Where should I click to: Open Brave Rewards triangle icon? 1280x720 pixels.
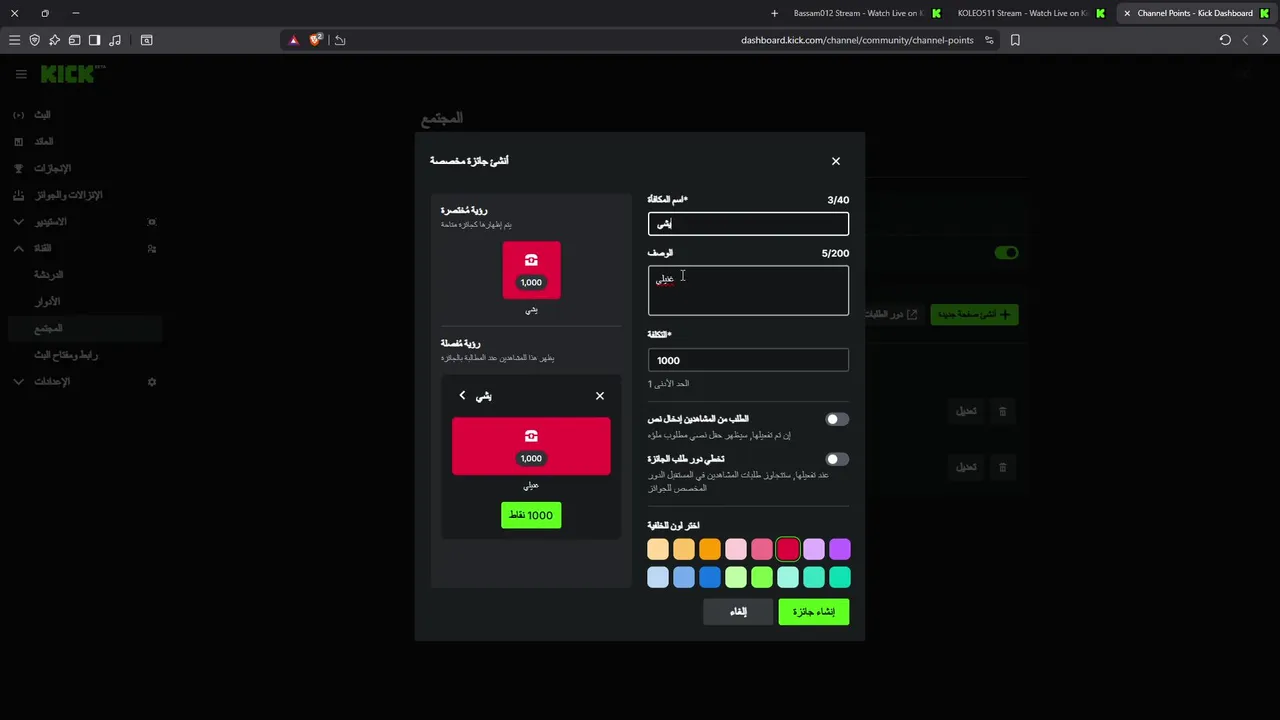[x=294, y=40]
